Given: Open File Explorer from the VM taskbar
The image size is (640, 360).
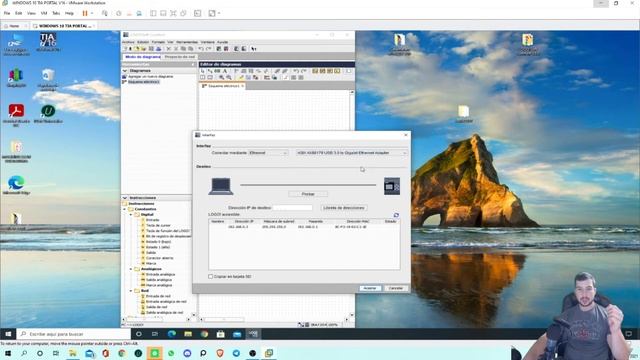Looking at the screenshot, I should [x=188, y=334].
